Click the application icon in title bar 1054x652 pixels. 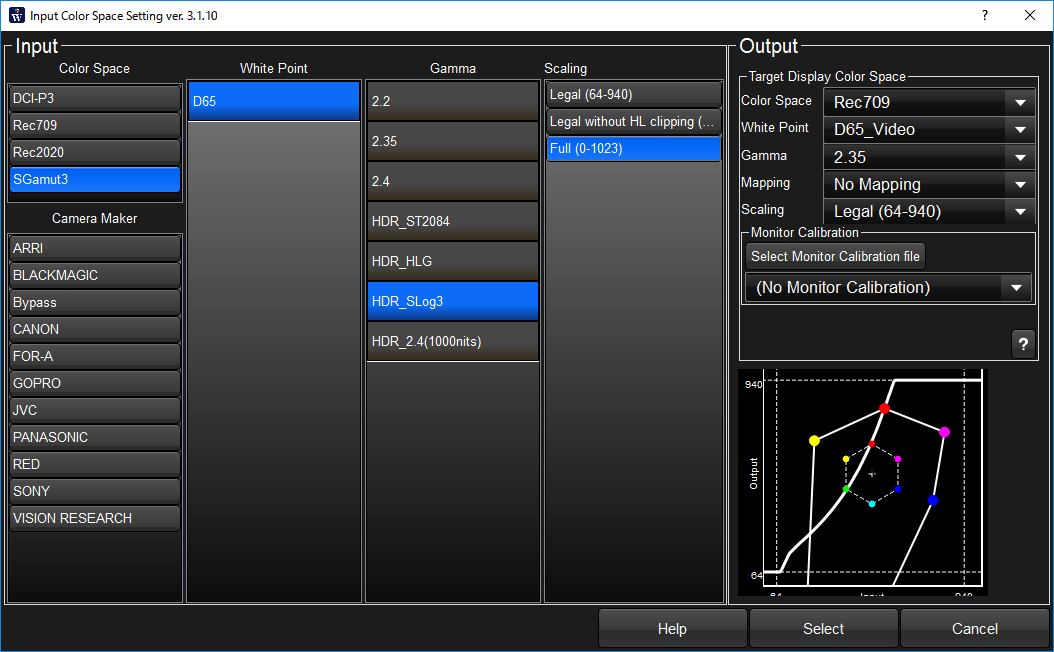17,15
